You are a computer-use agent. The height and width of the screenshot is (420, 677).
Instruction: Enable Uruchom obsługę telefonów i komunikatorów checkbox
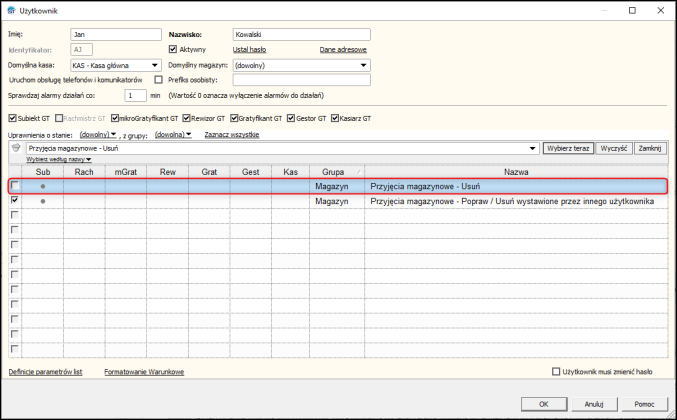pos(158,80)
